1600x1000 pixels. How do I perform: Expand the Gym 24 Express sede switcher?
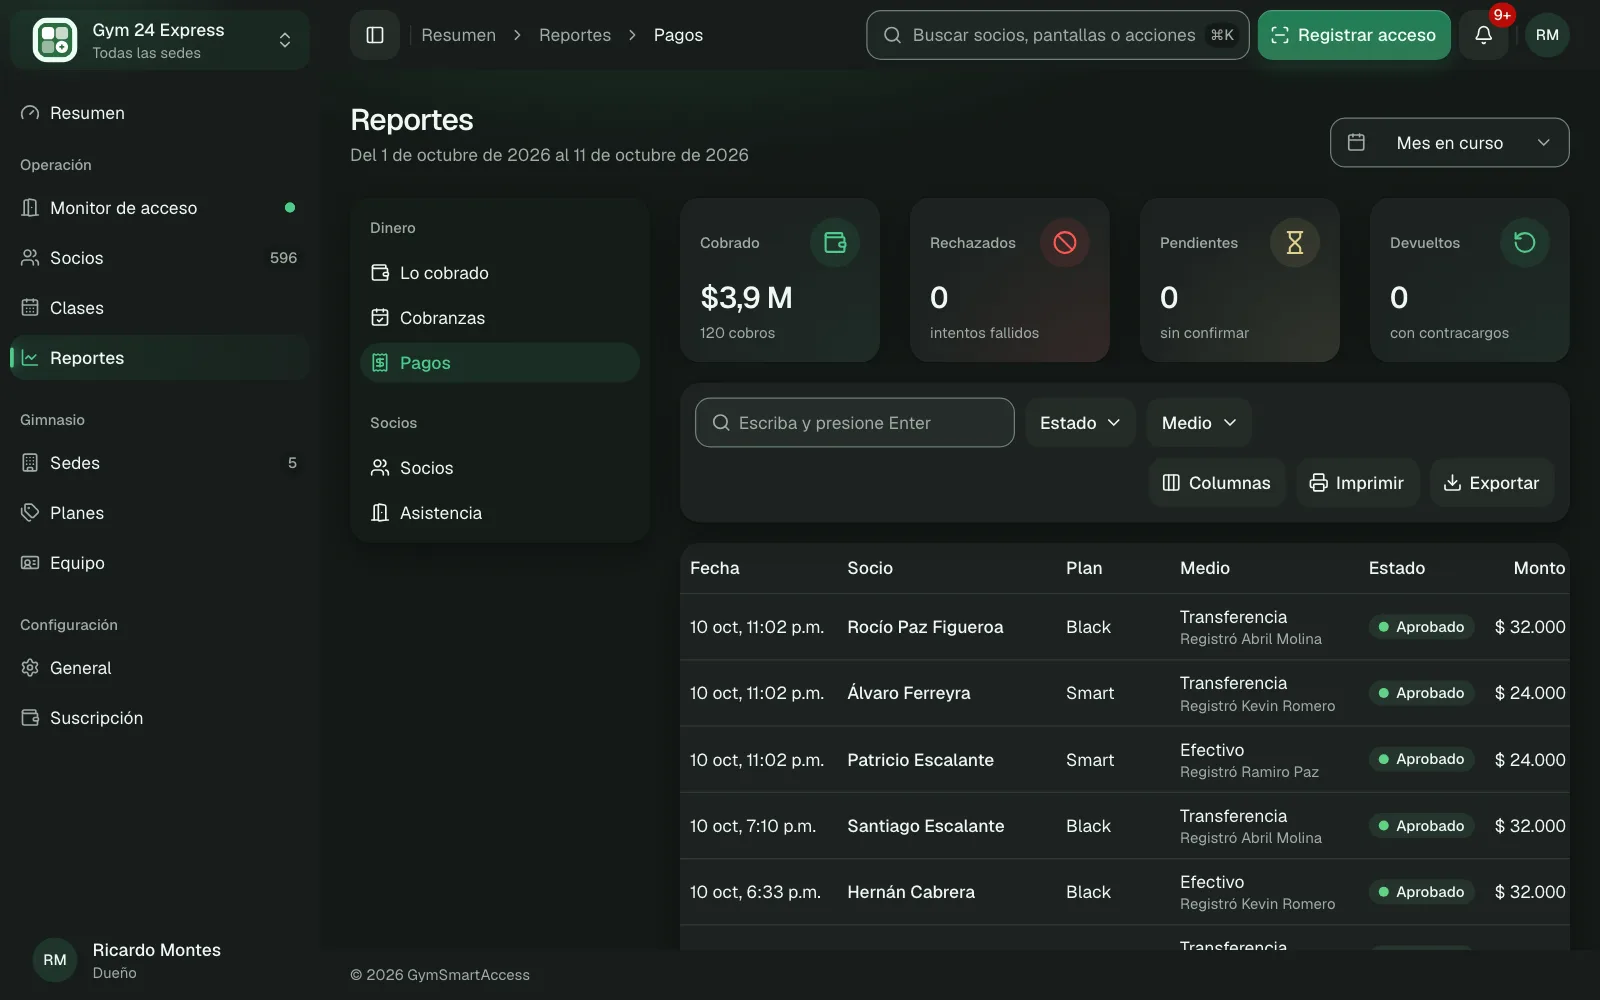pos(160,40)
